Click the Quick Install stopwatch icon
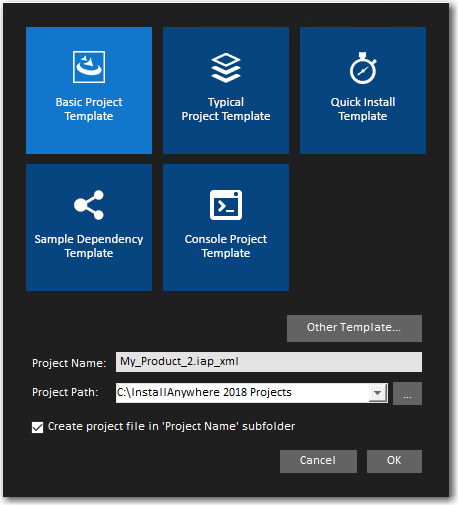The height and width of the screenshot is (505, 458). (x=363, y=68)
